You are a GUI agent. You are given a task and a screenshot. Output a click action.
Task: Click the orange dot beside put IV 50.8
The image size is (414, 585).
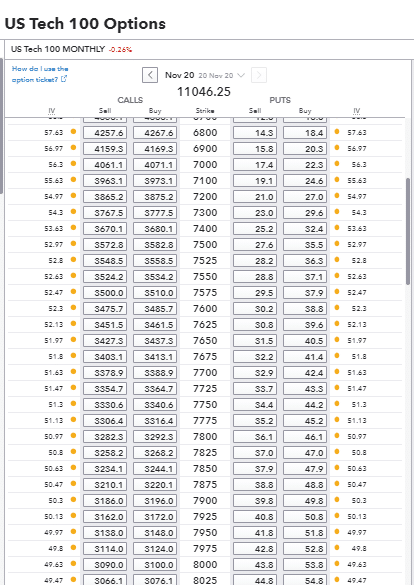pyautogui.click(x=337, y=451)
